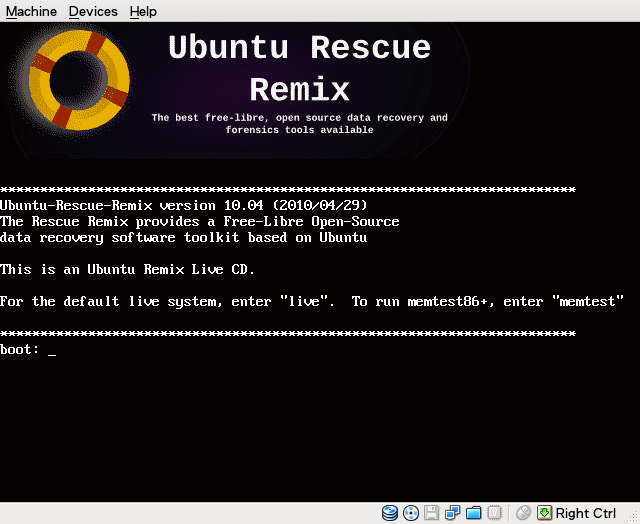Click the hard disk activity icon
The image size is (640, 524).
pos(390,513)
